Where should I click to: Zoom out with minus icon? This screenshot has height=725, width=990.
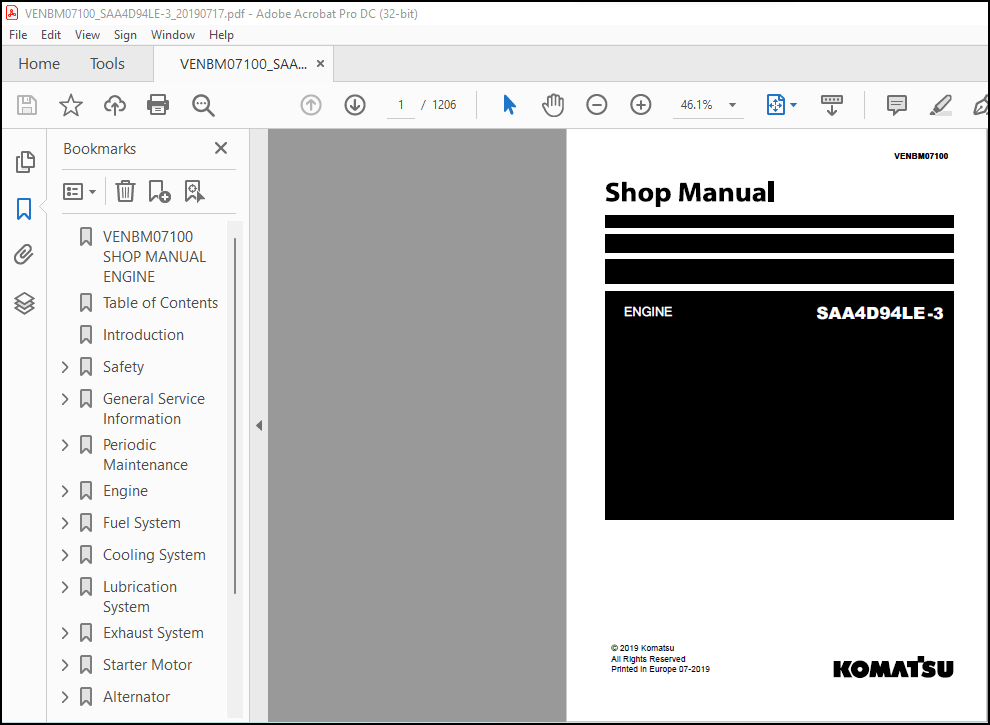pos(597,105)
